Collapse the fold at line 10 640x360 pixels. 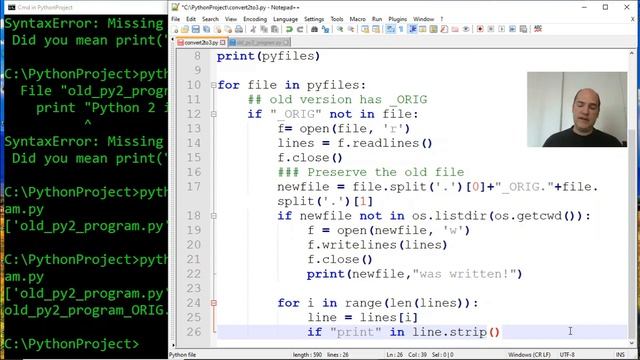(213, 85)
